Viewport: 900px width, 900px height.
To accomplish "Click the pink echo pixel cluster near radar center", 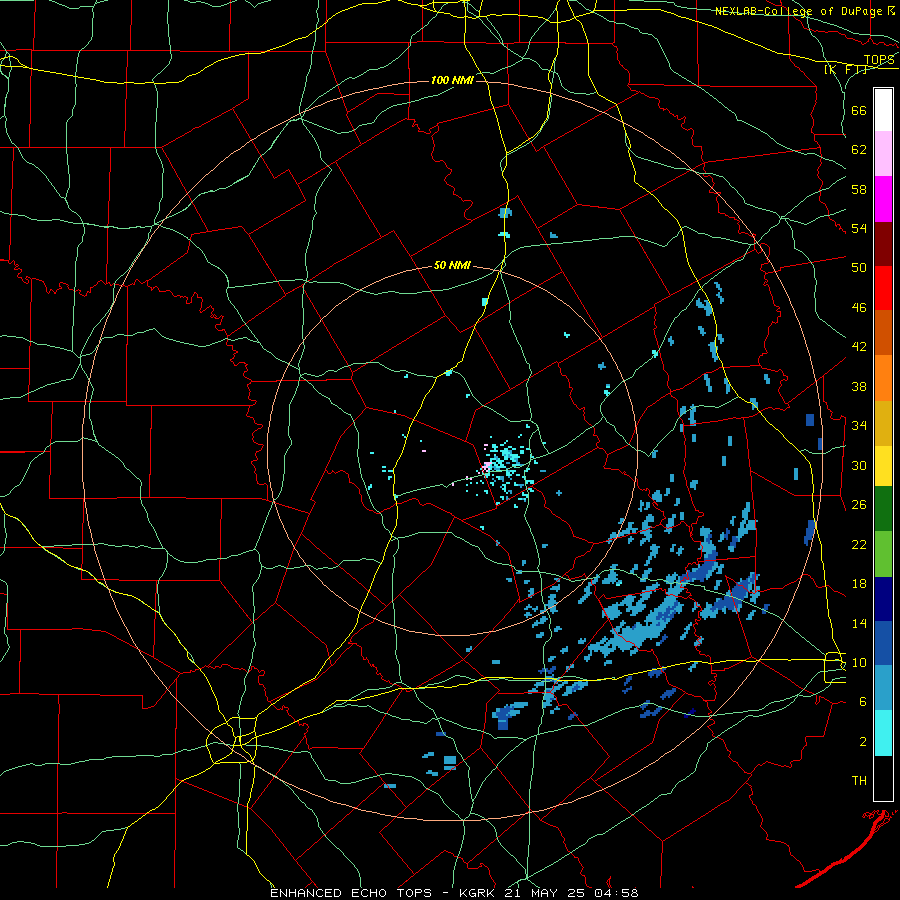I will coord(487,467).
